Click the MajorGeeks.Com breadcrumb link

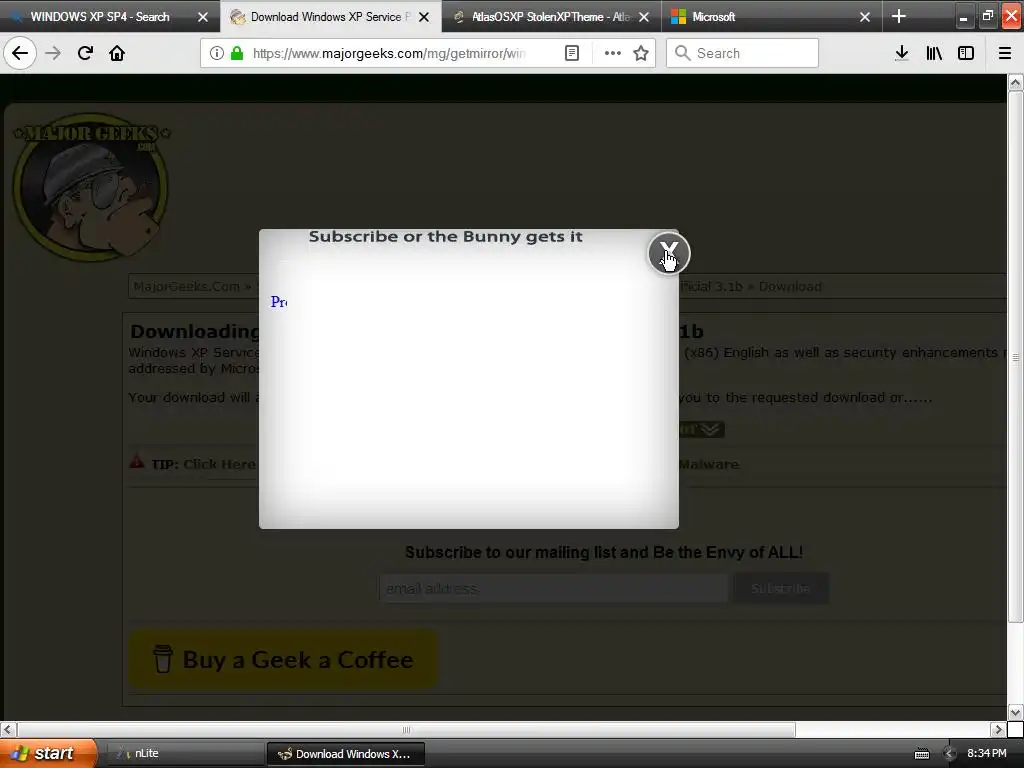[186, 287]
